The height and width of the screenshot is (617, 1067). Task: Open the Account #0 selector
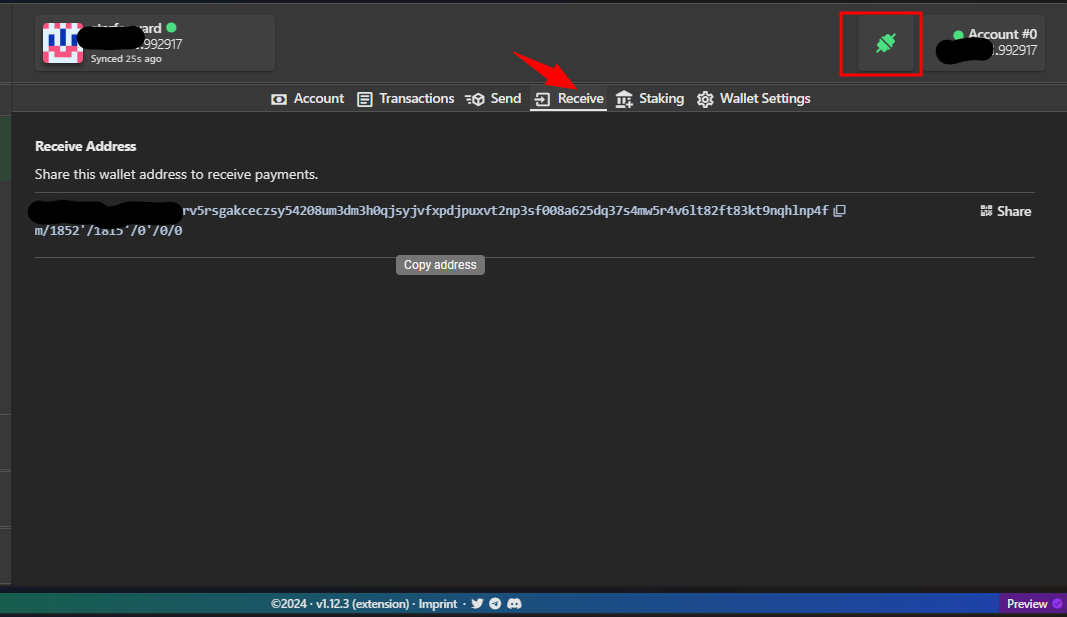pos(986,43)
